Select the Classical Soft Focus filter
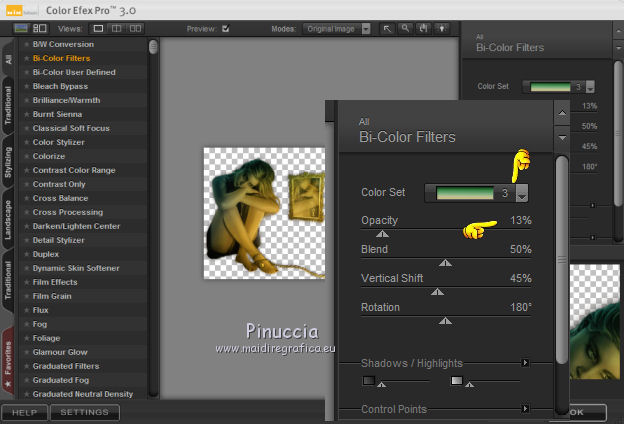The height and width of the screenshot is (424, 624). coord(71,128)
